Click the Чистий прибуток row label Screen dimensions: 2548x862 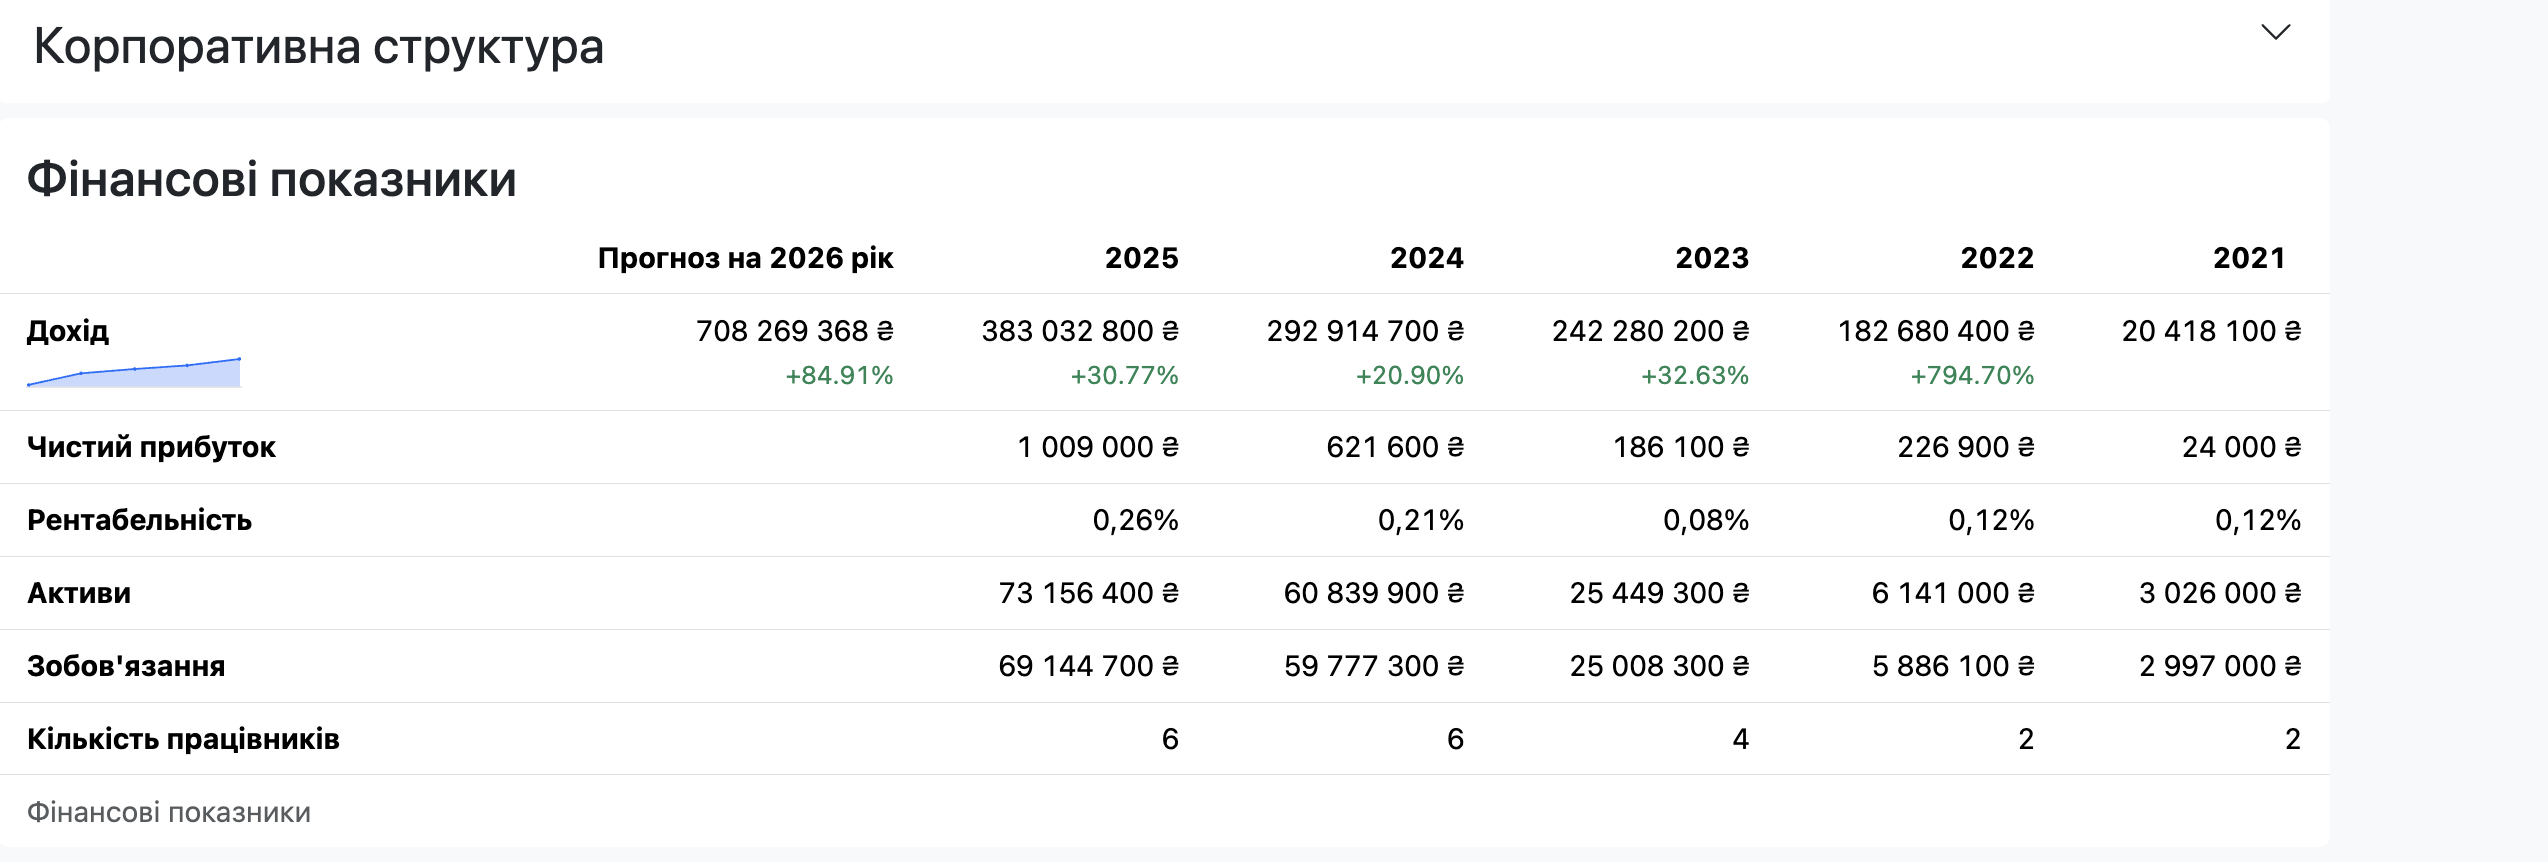(x=151, y=447)
